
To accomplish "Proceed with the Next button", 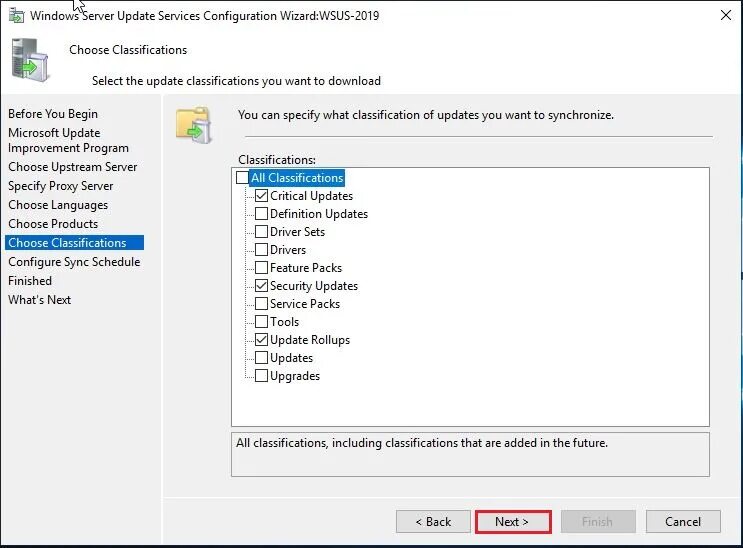I will coord(513,522).
